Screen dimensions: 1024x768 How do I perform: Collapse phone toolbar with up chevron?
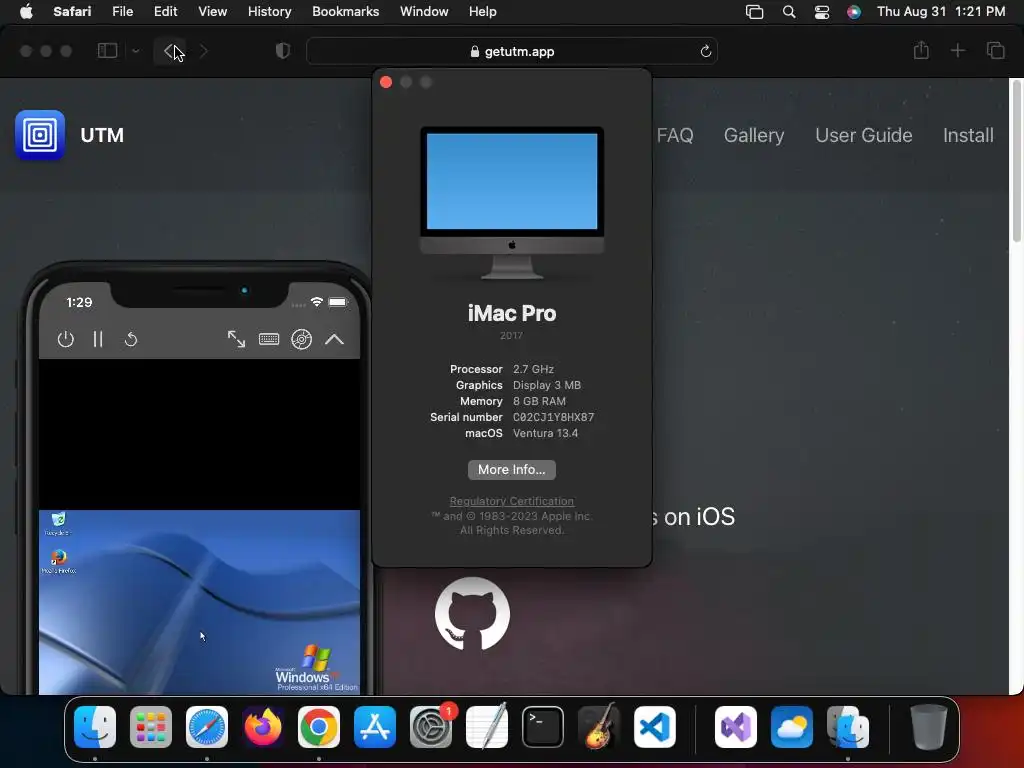[x=334, y=339]
